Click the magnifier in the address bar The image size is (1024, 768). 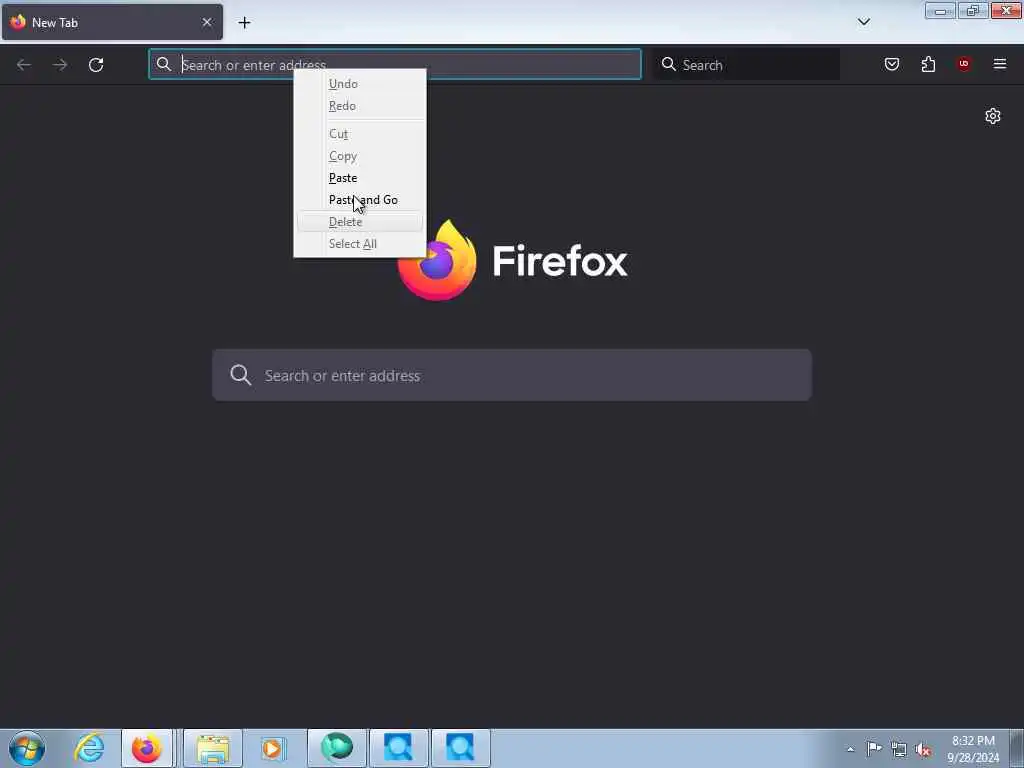pyautogui.click(x=164, y=64)
